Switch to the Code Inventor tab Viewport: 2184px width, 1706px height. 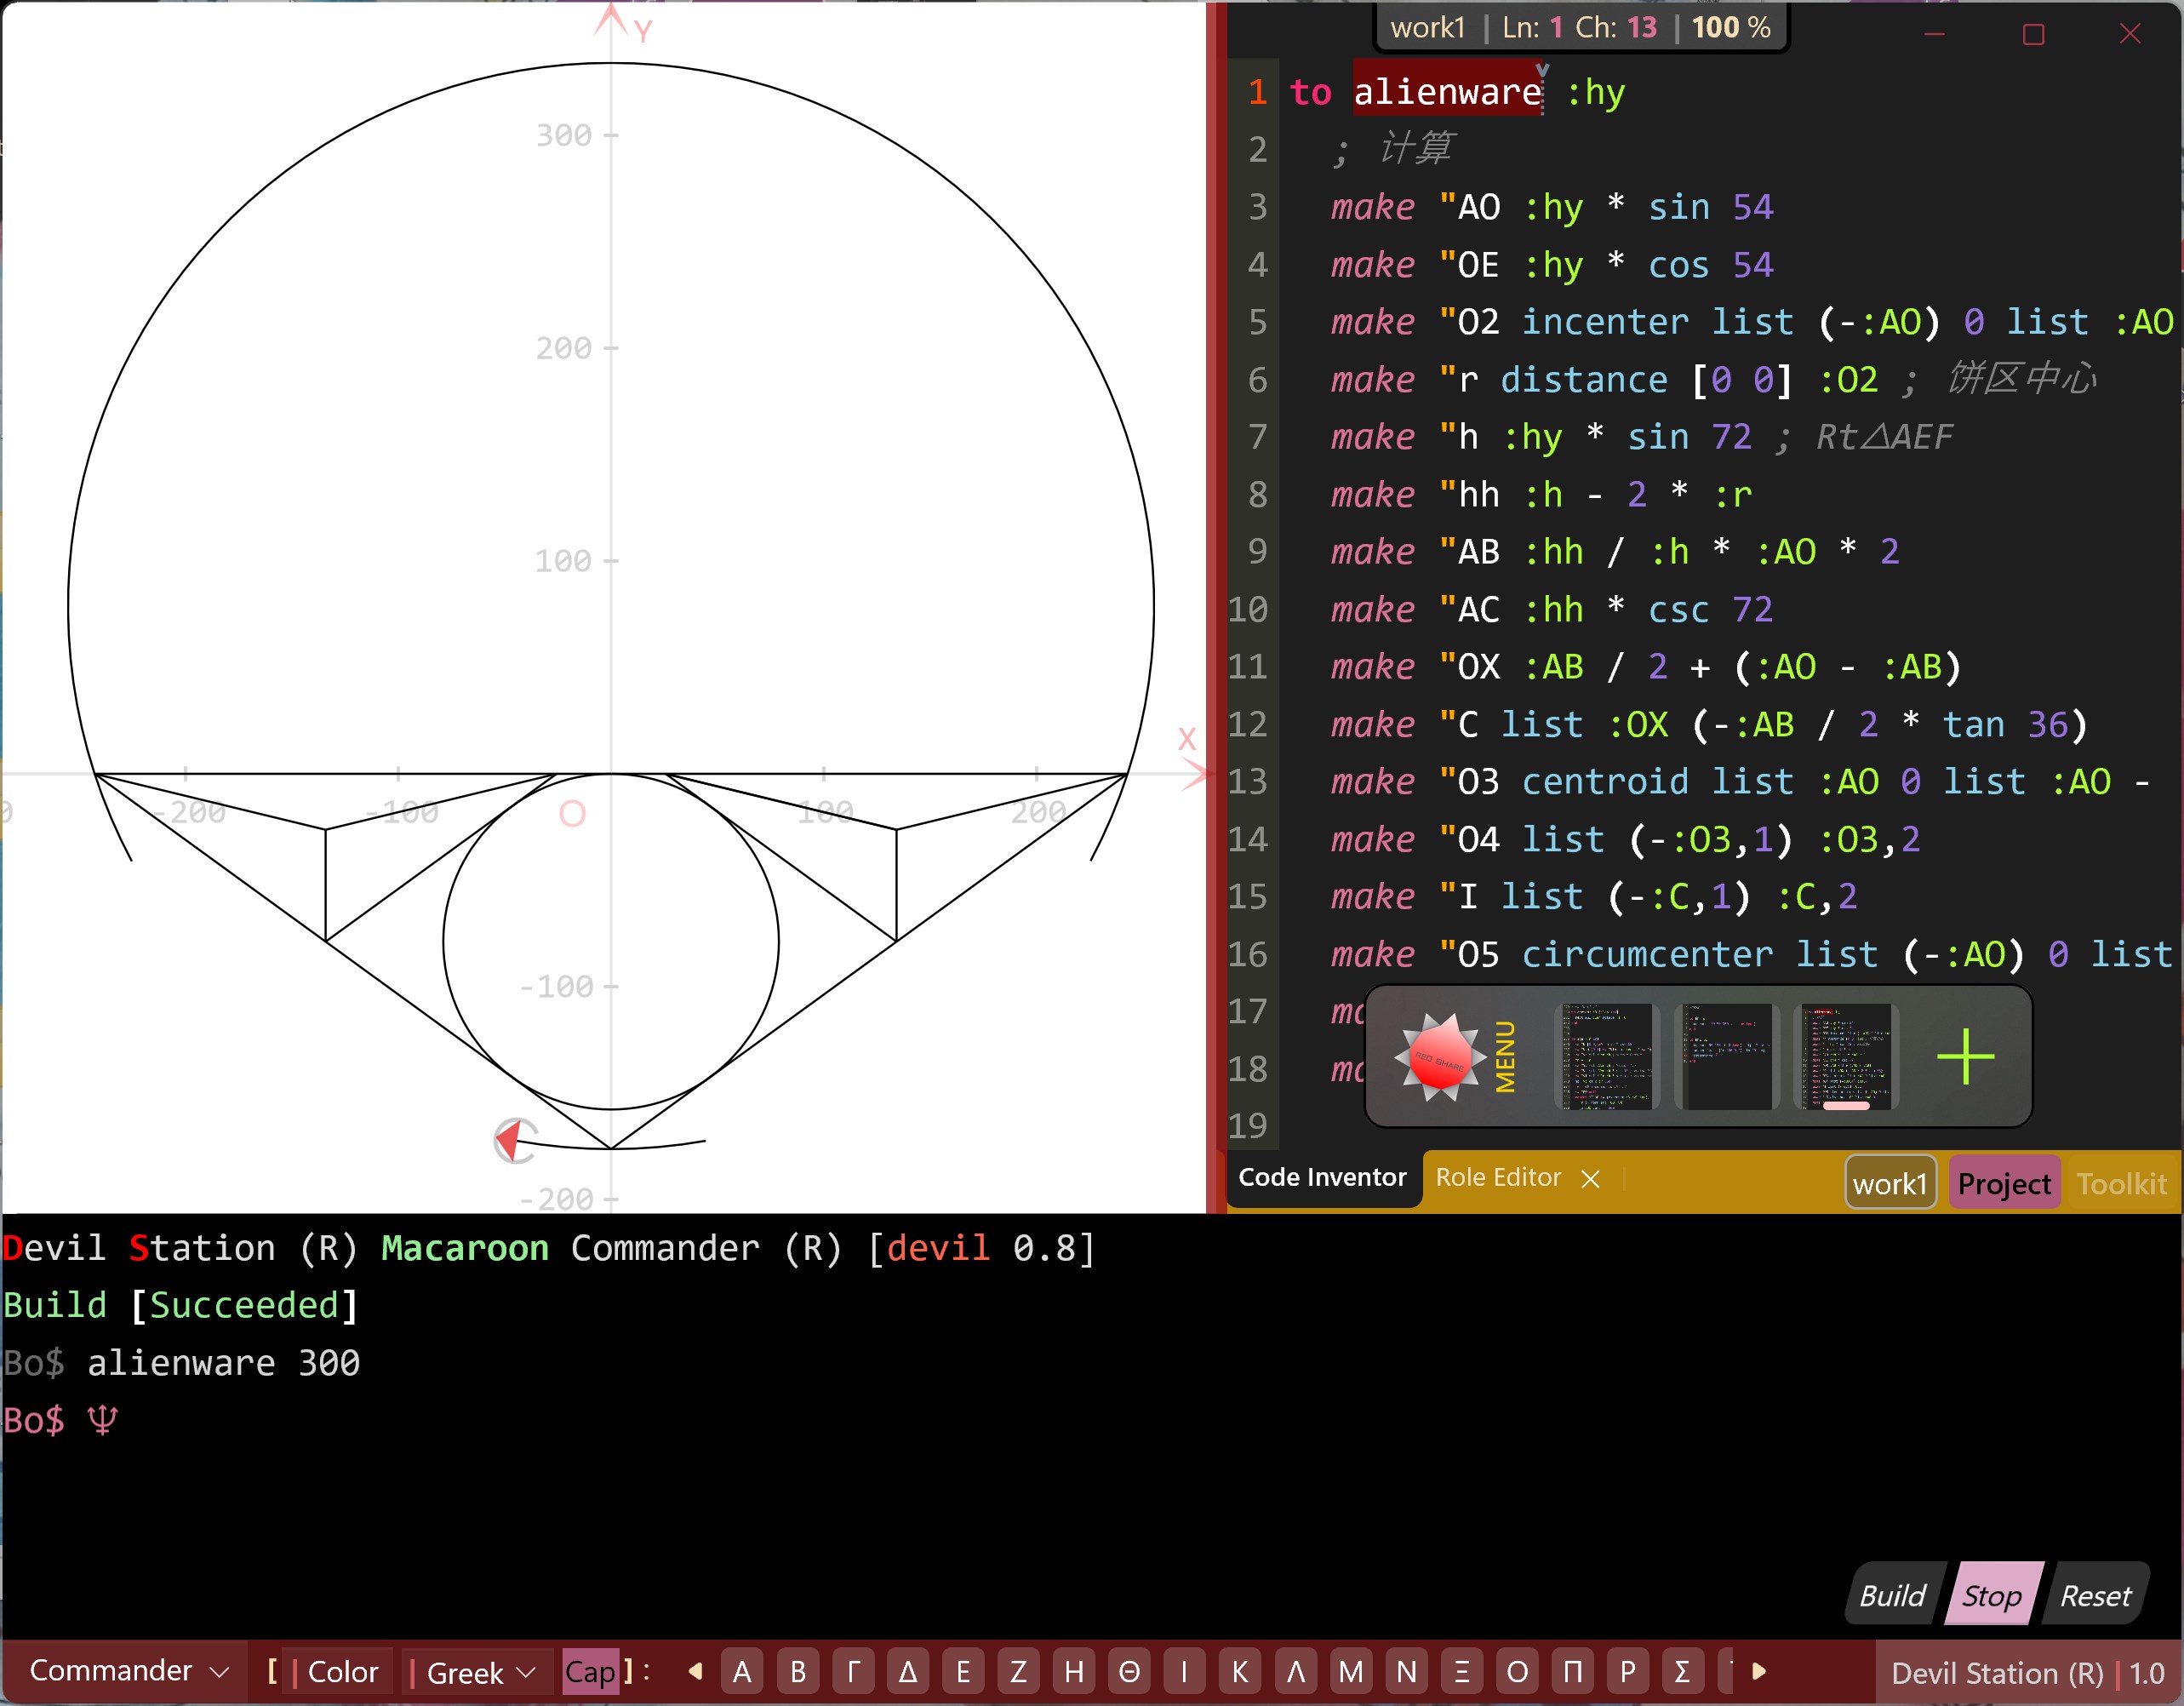[x=1321, y=1178]
